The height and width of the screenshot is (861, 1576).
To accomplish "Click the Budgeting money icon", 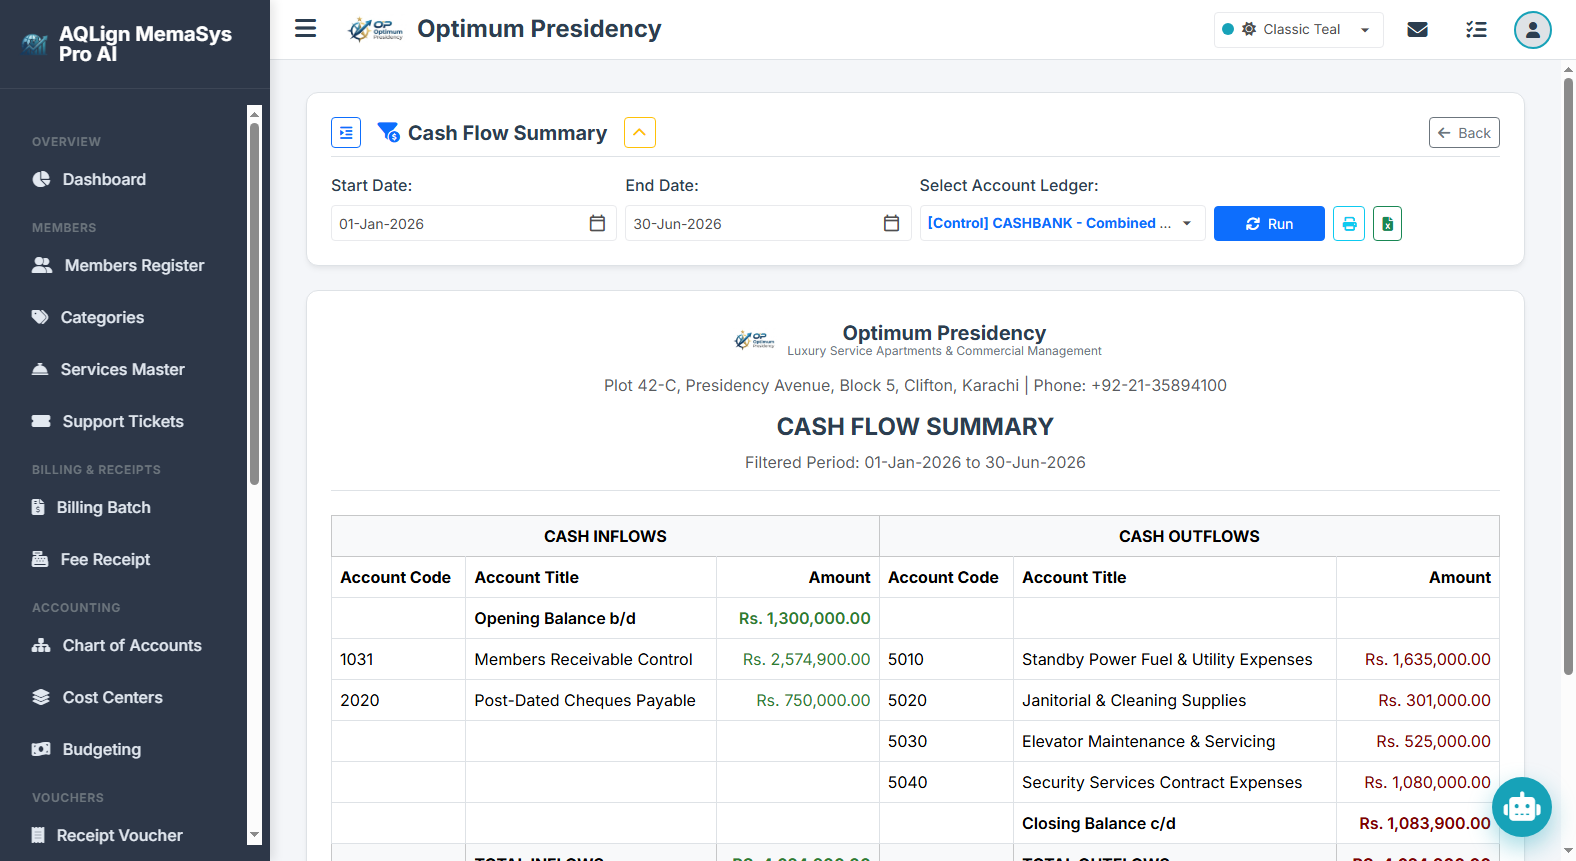I will 41,749.
